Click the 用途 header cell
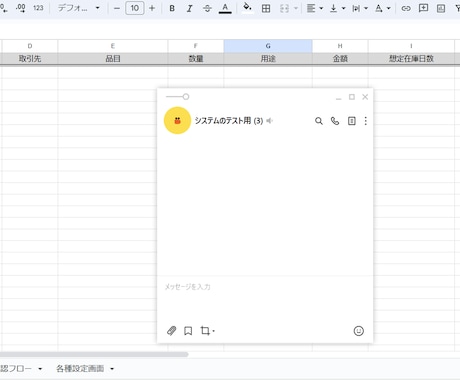This screenshot has height=380, width=460. pyautogui.click(x=268, y=59)
